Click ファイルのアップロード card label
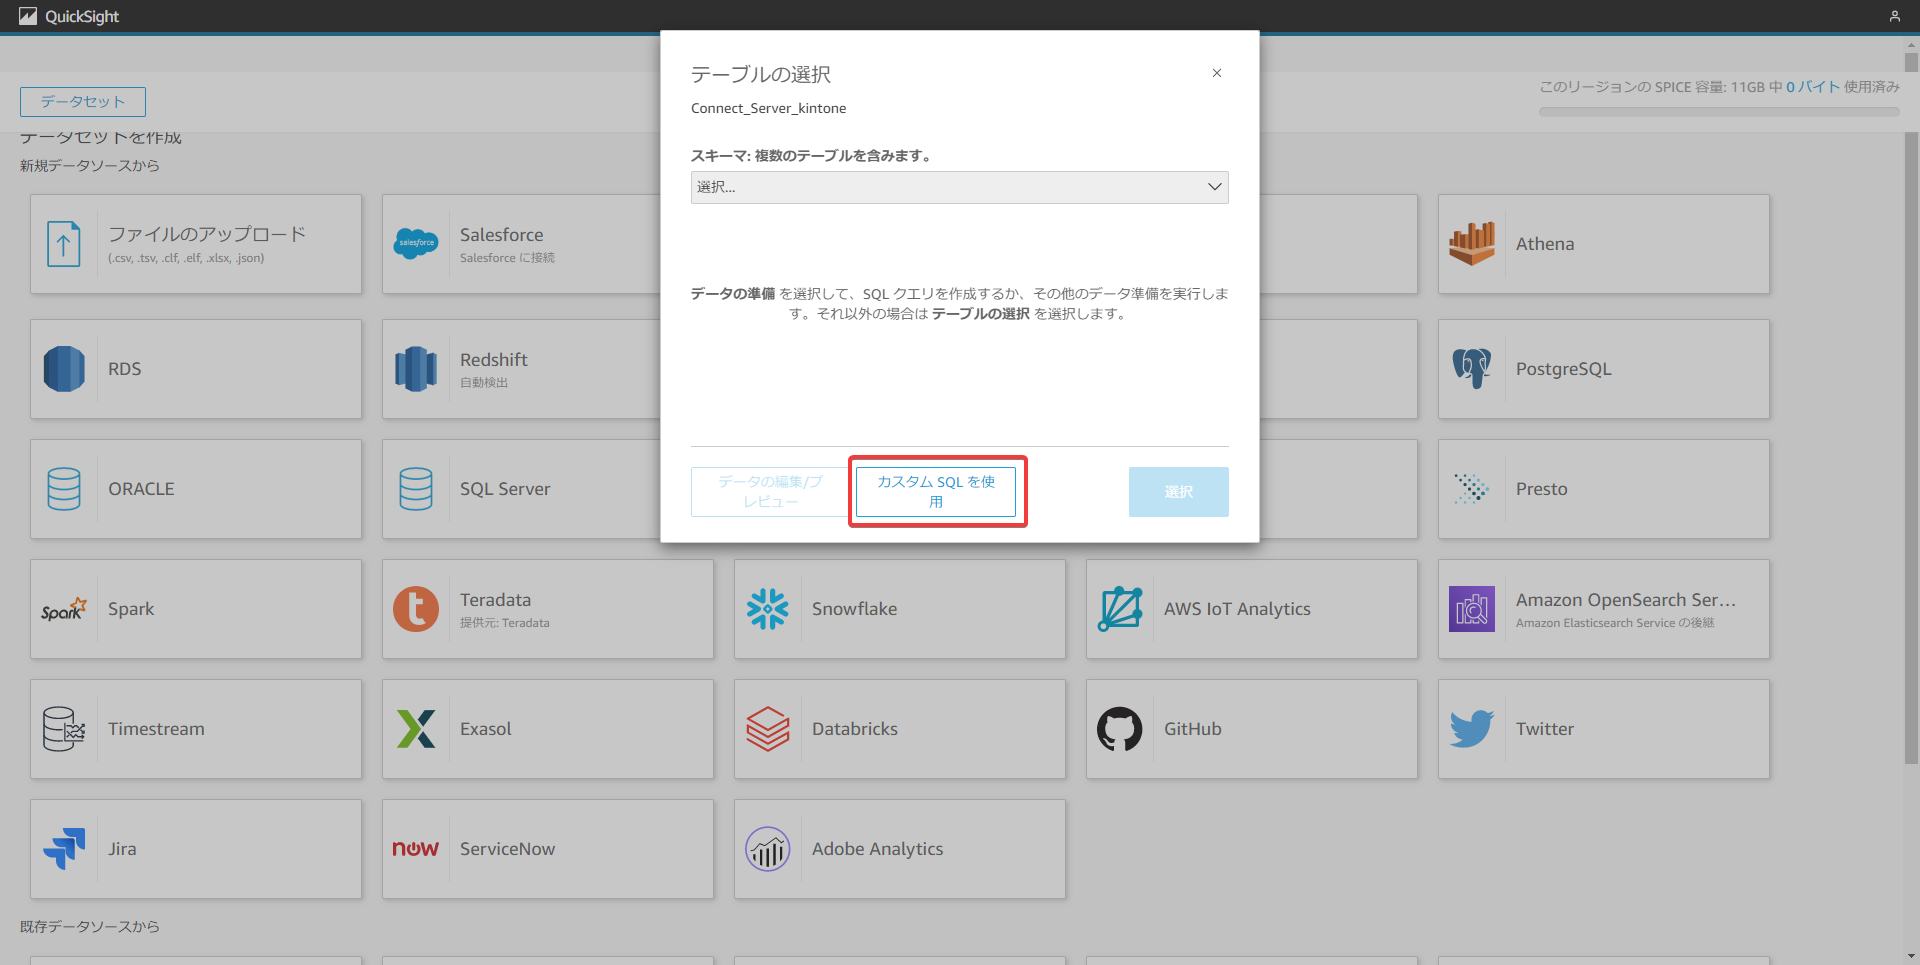Screen dimensions: 1920x965 (207, 234)
